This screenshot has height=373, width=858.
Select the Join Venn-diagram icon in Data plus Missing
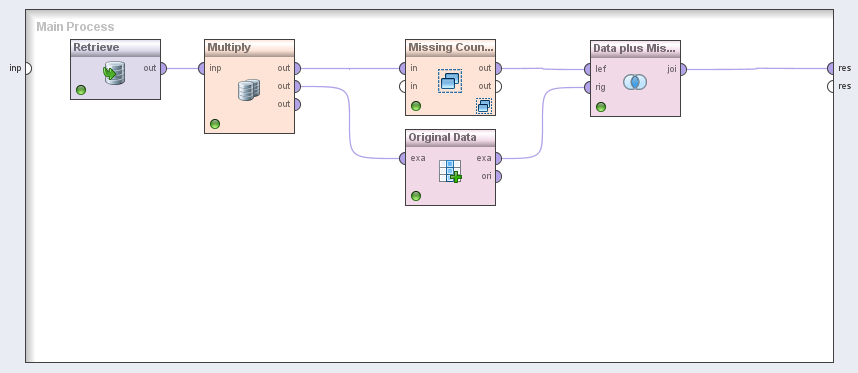[x=635, y=82]
